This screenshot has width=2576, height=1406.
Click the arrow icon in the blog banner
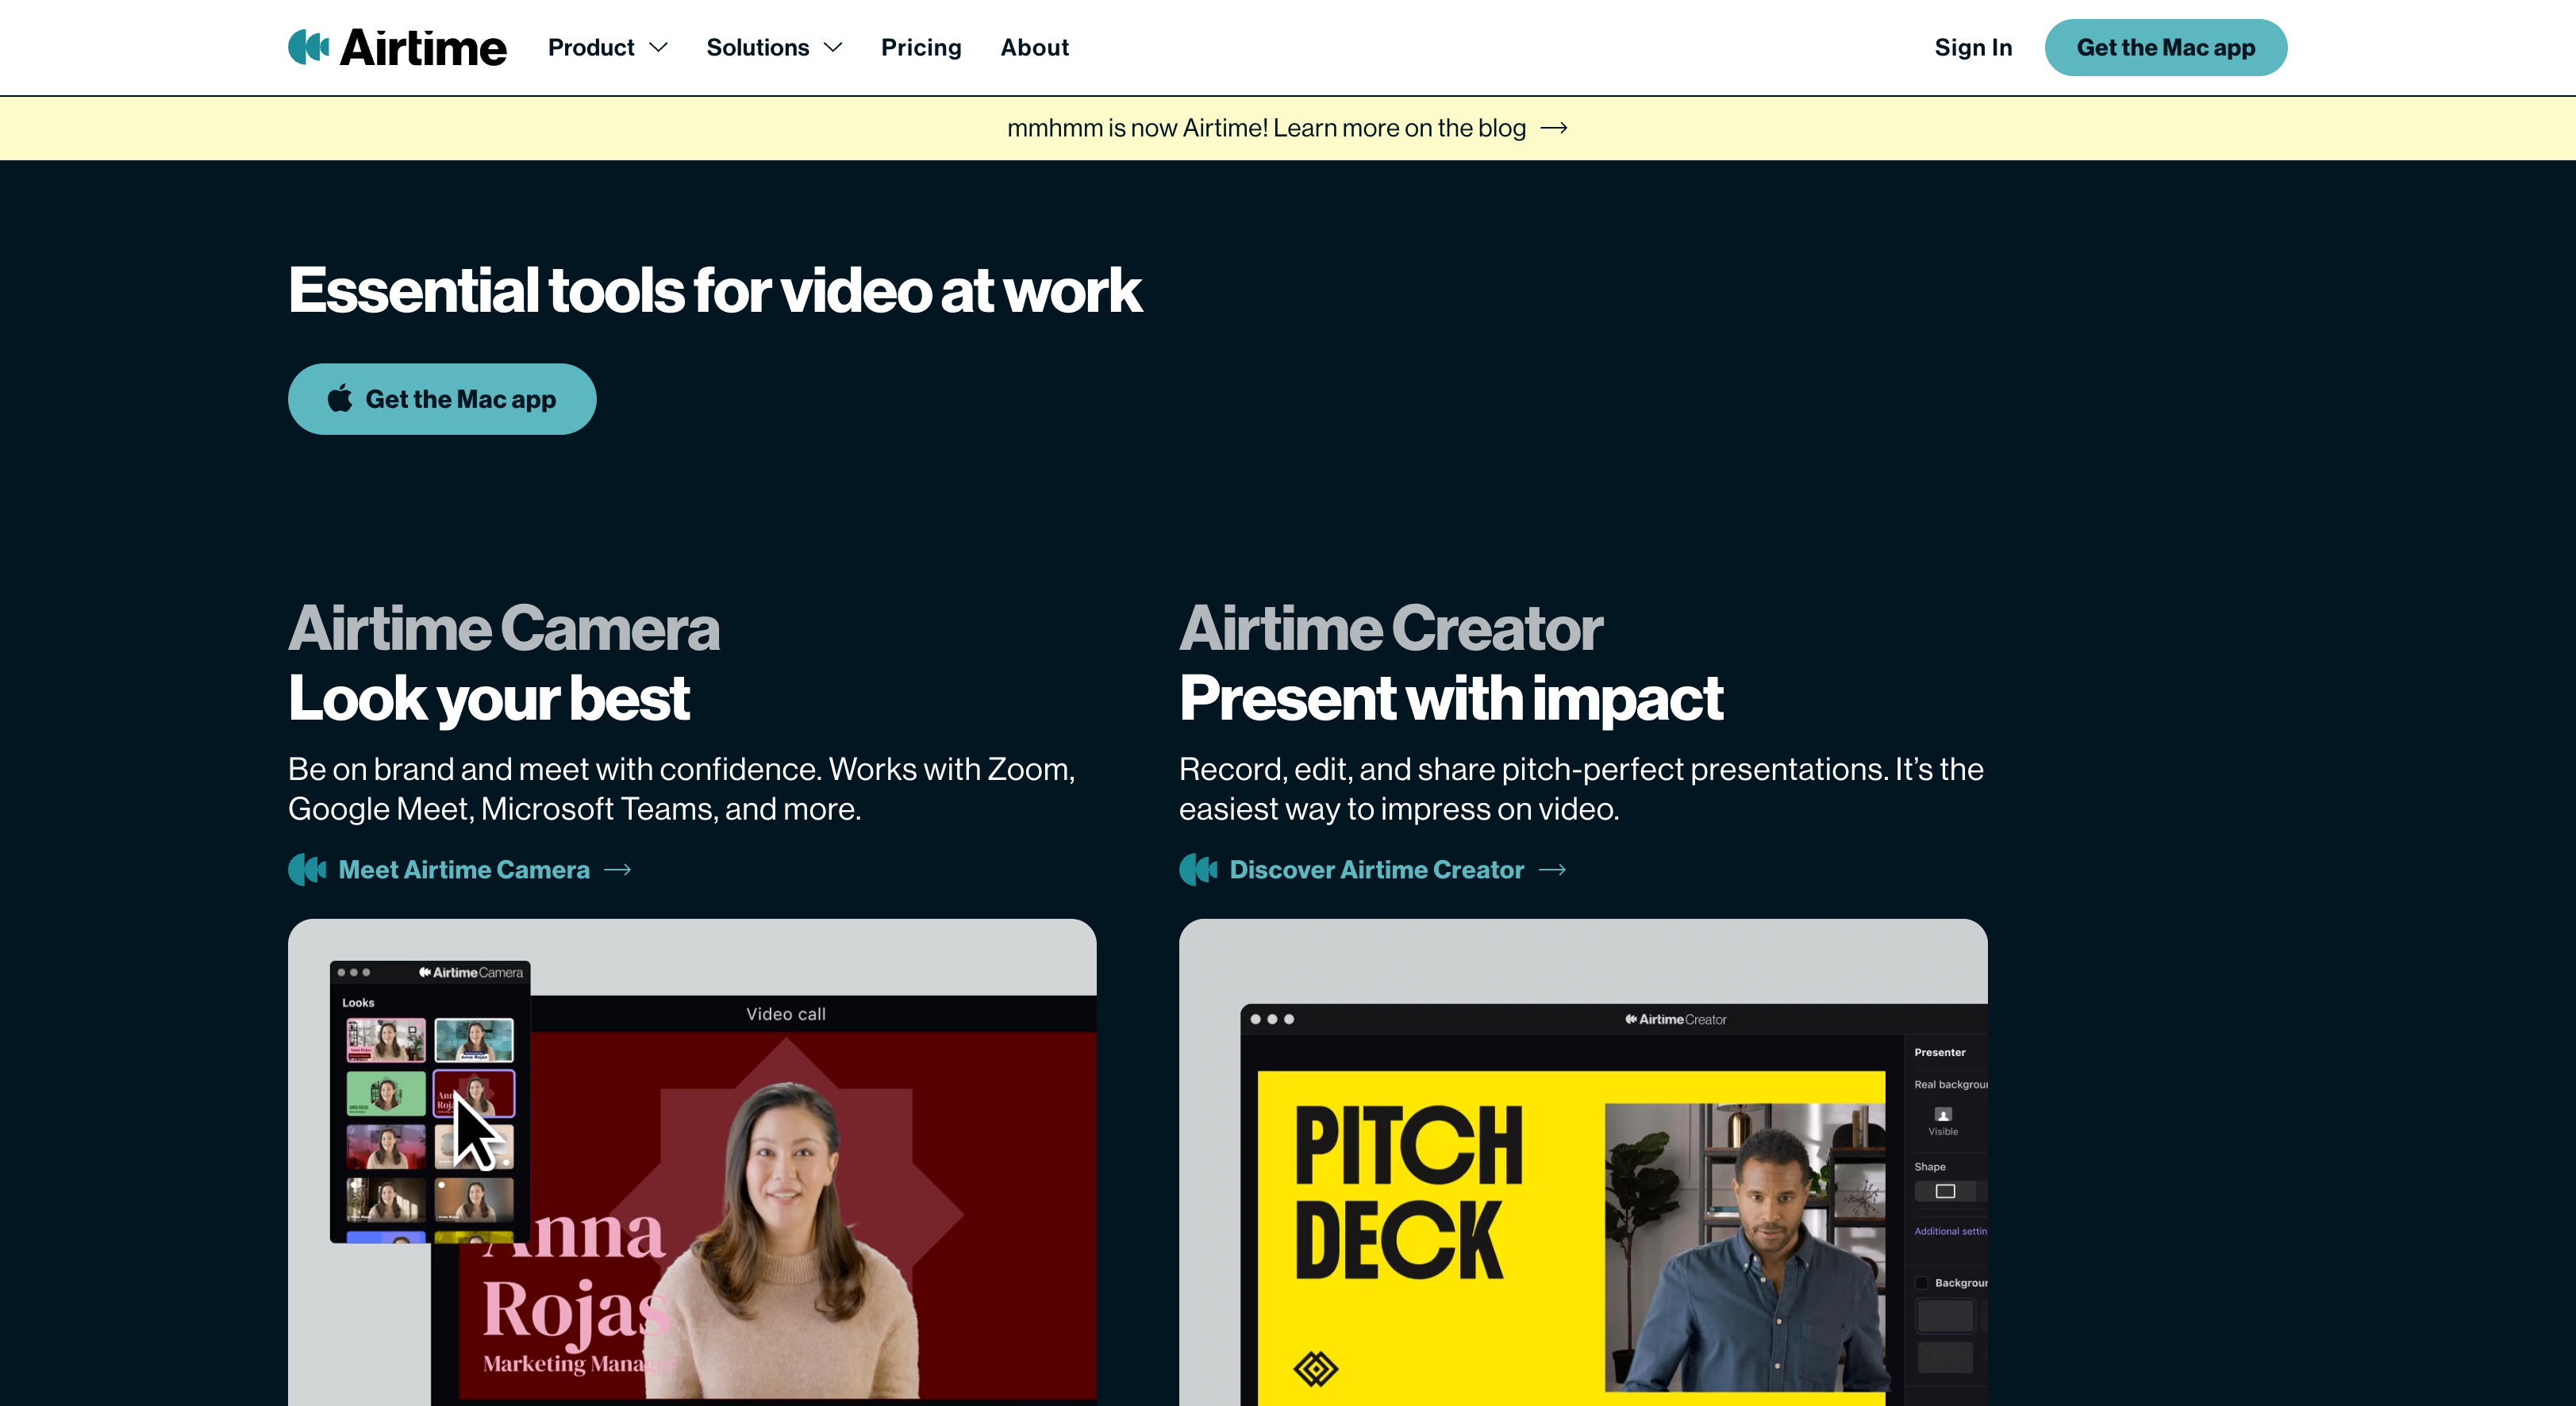[1553, 128]
